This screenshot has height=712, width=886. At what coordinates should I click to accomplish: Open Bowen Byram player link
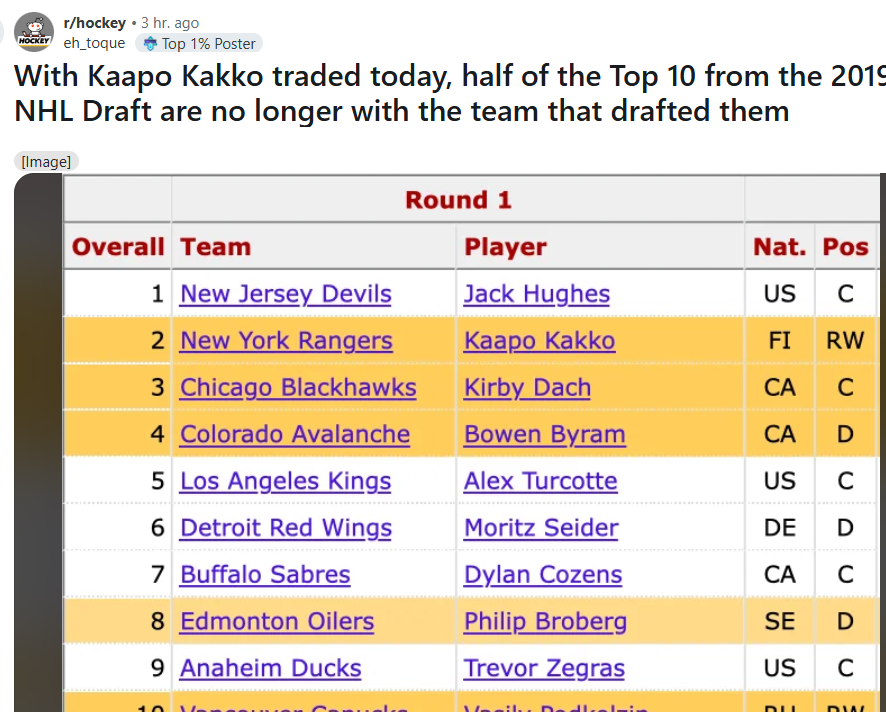coord(545,434)
